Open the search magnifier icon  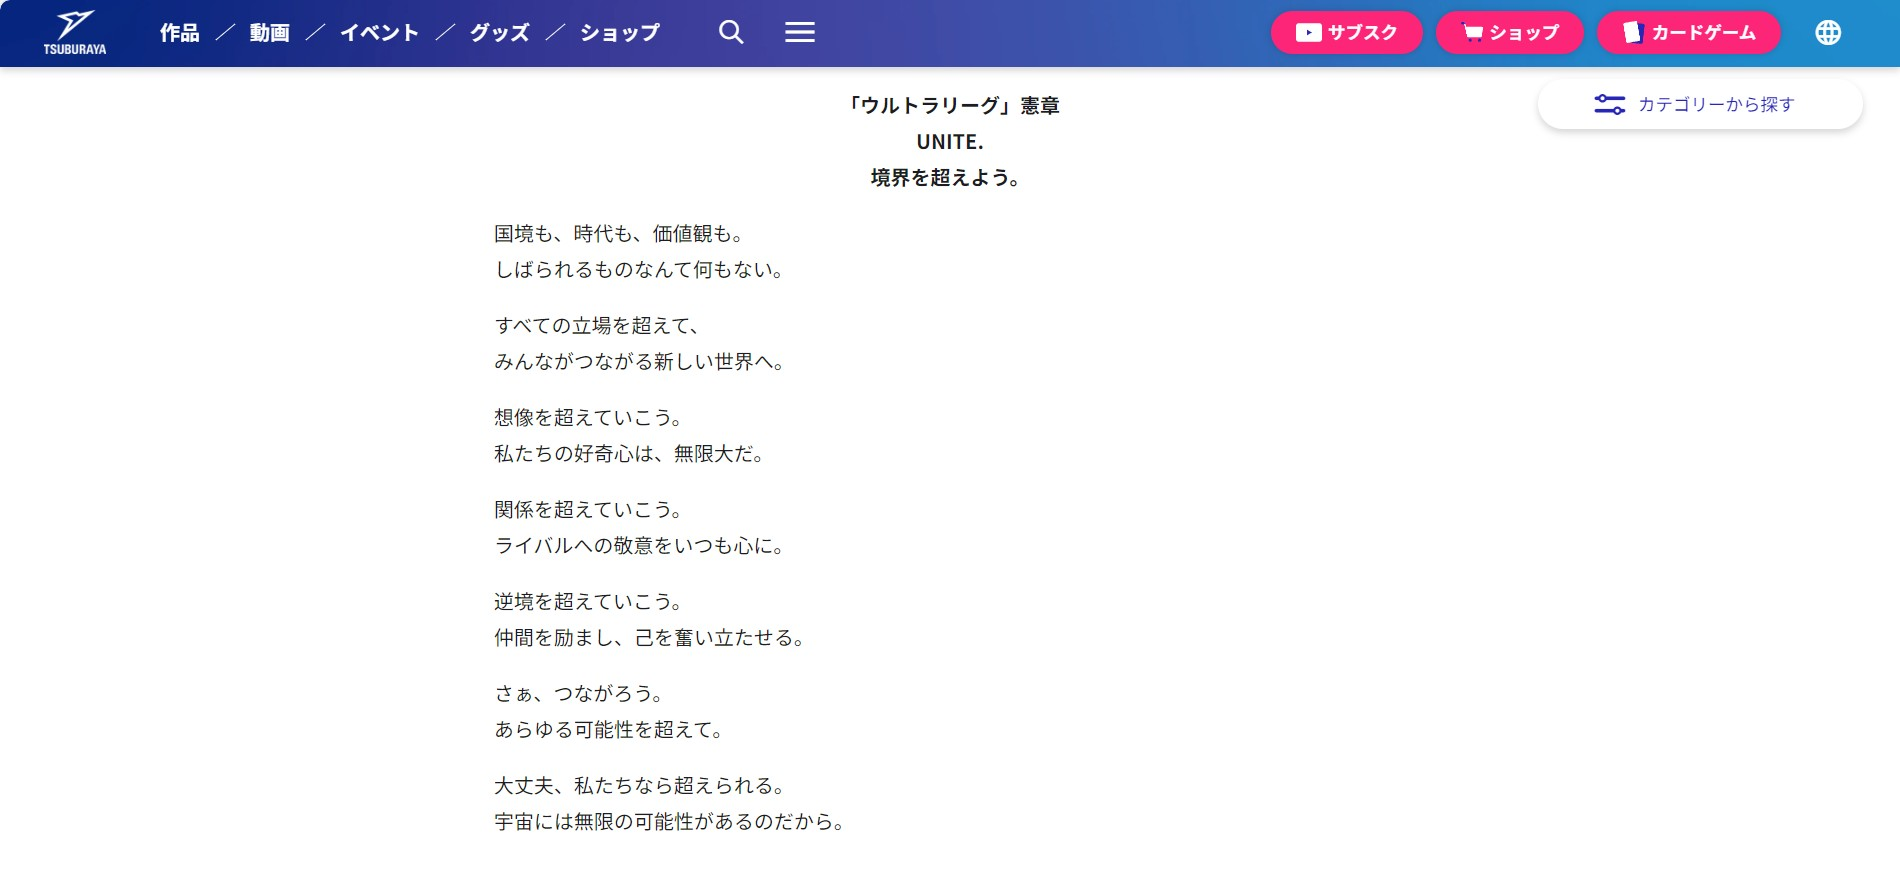731,32
